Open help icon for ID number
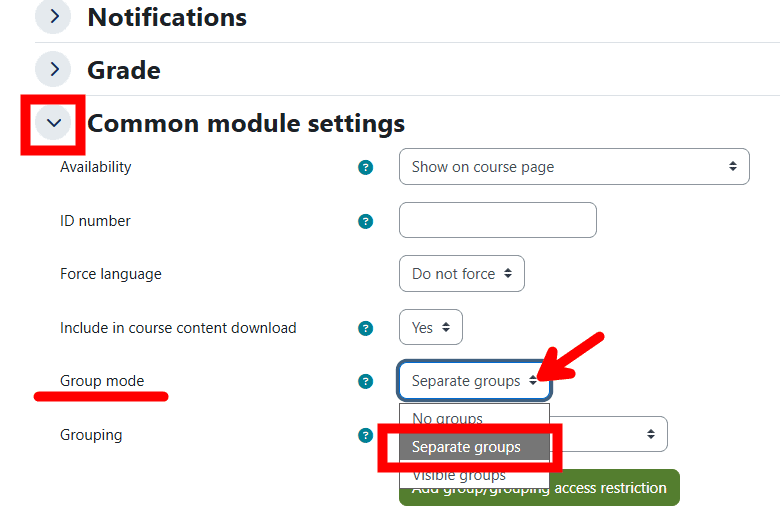The height and width of the screenshot is (516, 780). [x=366, y=221]
